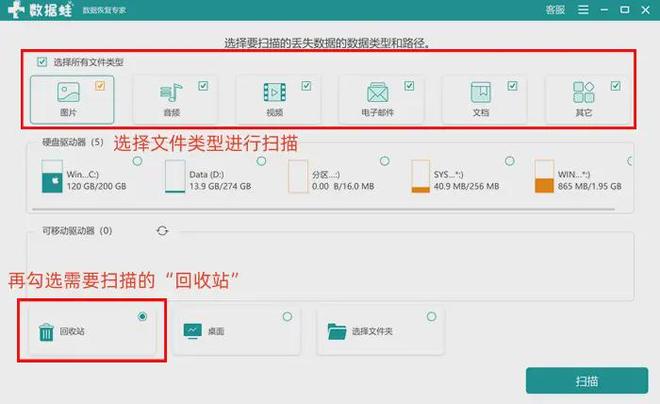Select the 回收站 radio button
This screenshot has width=660, height=404.
click(143, 316)
